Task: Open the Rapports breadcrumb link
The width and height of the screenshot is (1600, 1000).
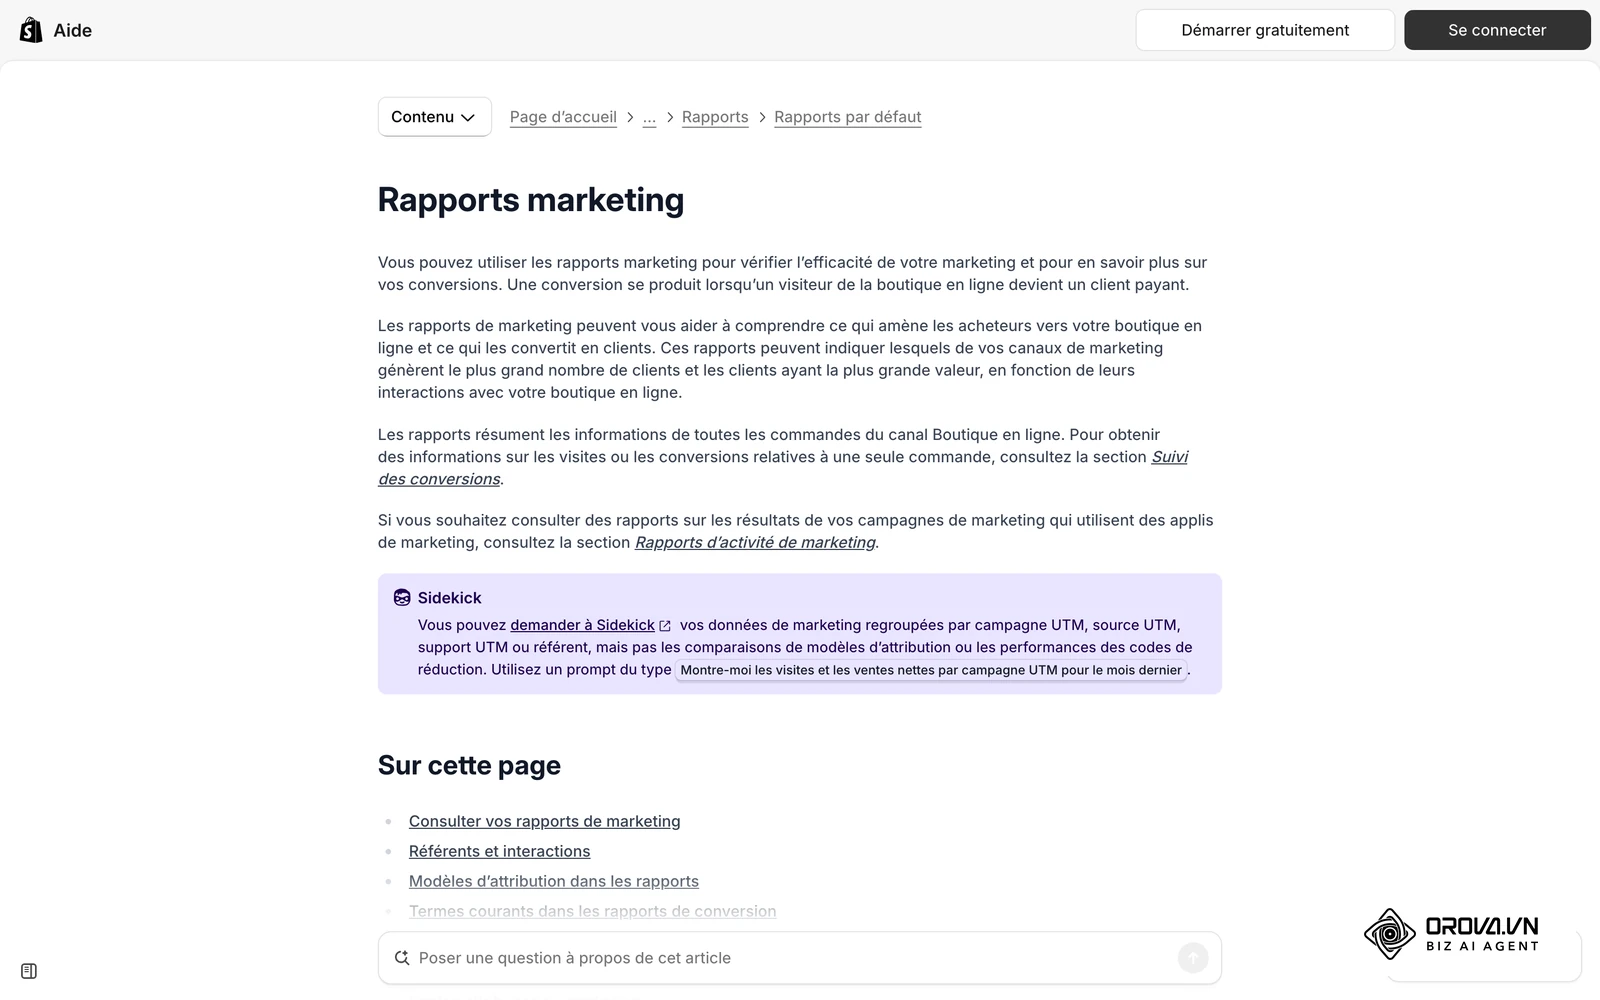Action: (715, 117)
